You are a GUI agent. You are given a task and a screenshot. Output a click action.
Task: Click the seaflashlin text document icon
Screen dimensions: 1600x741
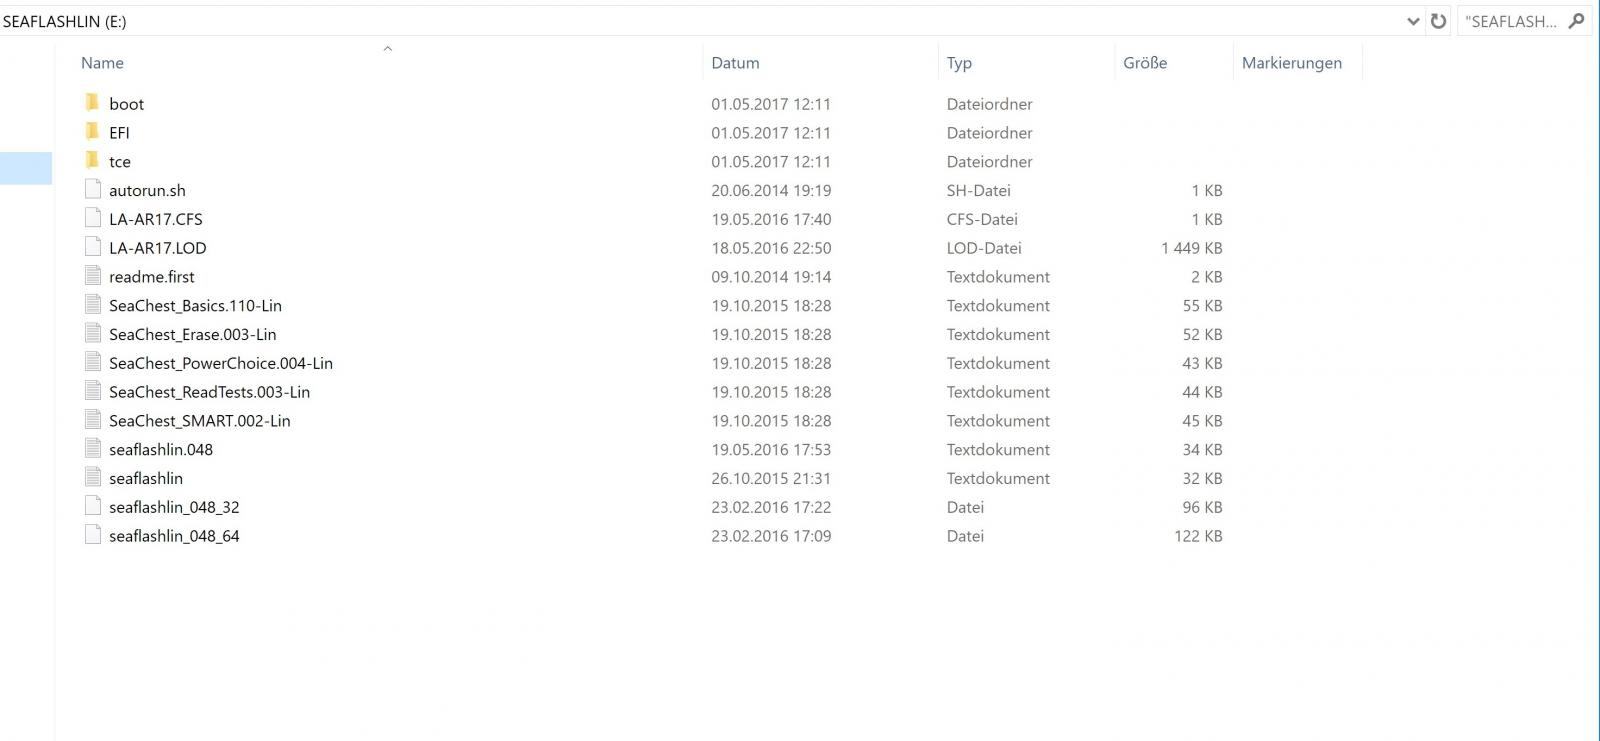(x=93, y=478)
